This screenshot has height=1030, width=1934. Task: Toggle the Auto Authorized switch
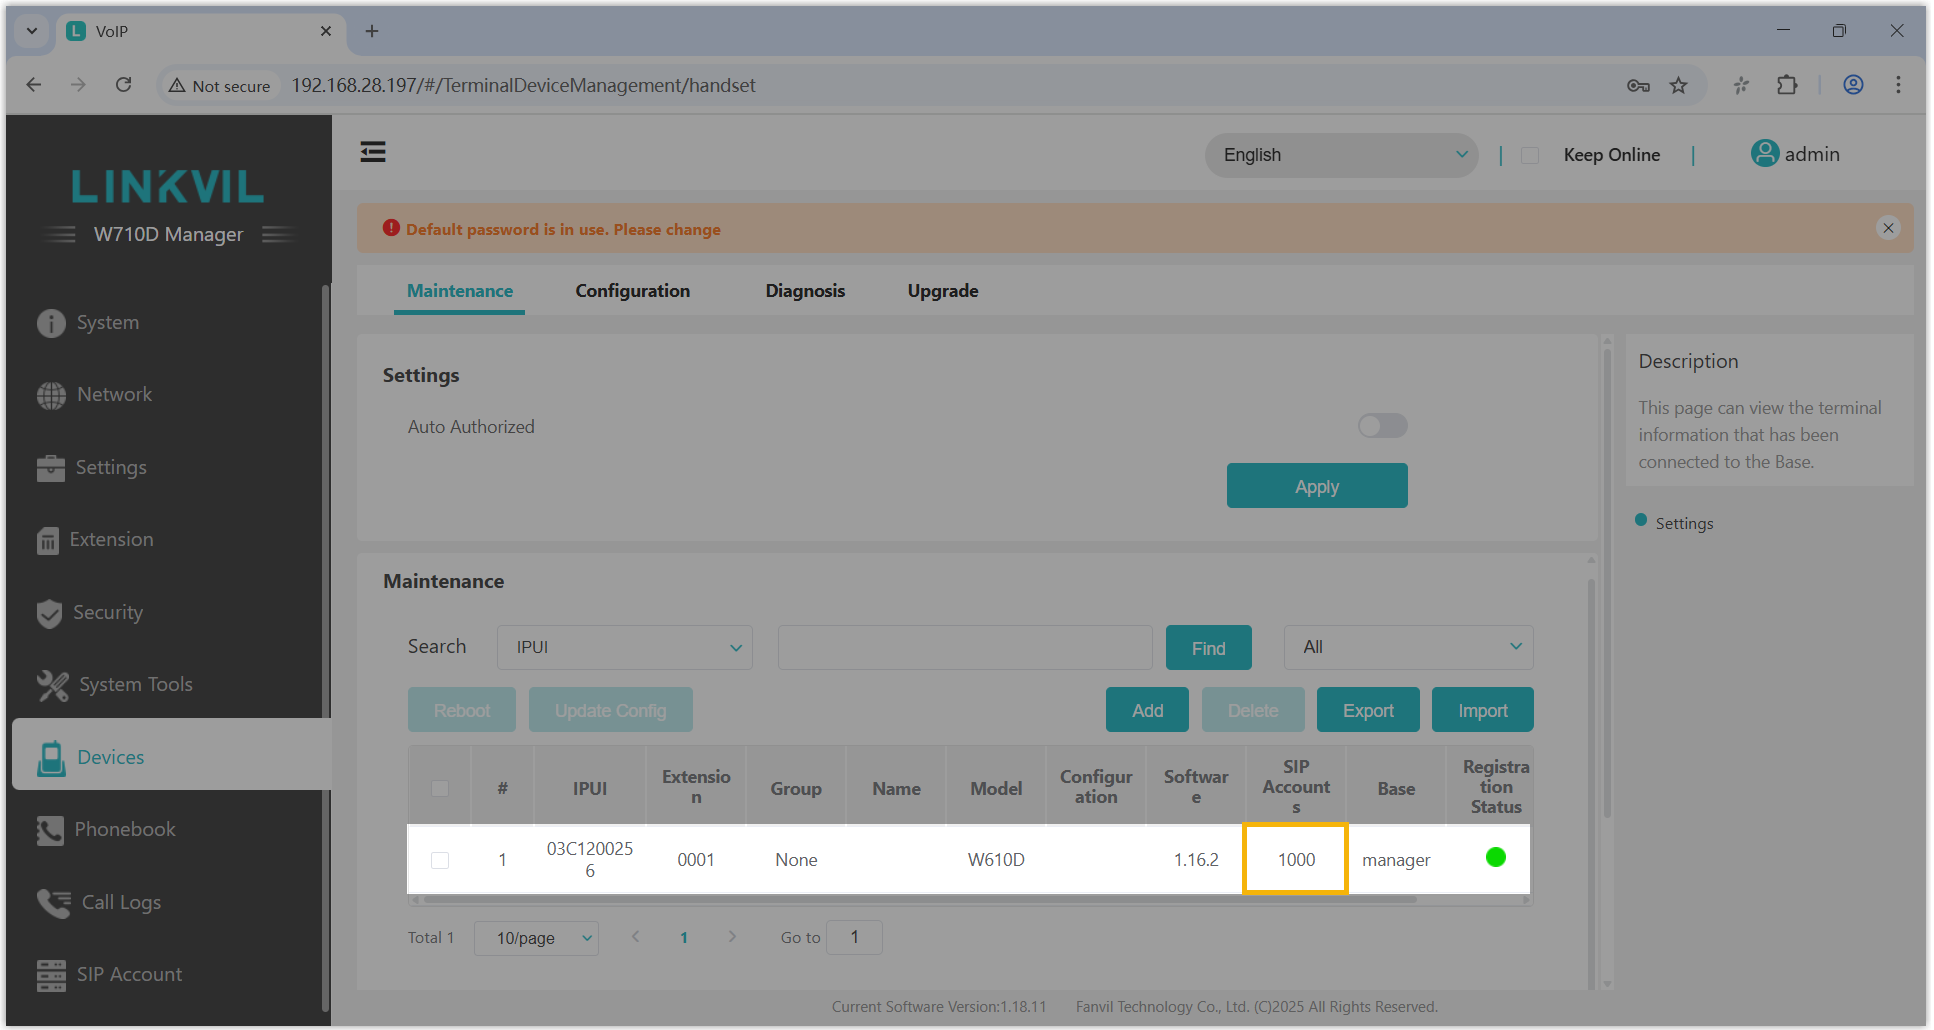(x=1382, y=426)
